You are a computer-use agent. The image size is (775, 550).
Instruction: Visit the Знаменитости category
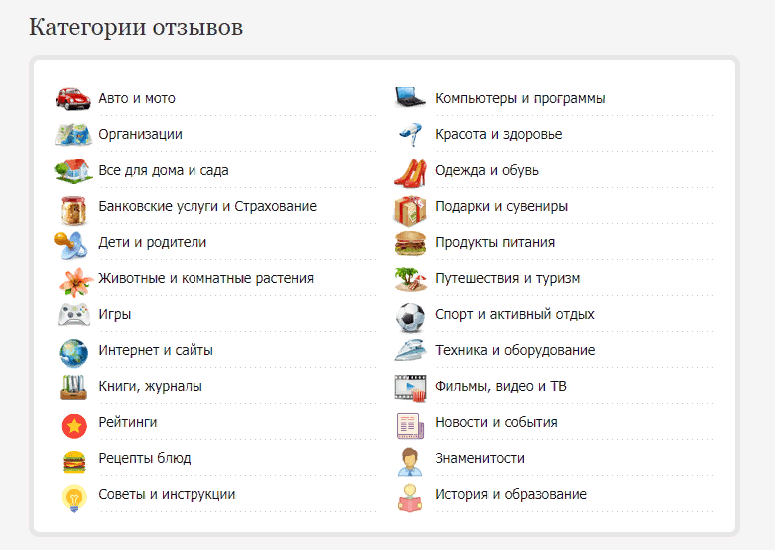click(x=480, y=459)
